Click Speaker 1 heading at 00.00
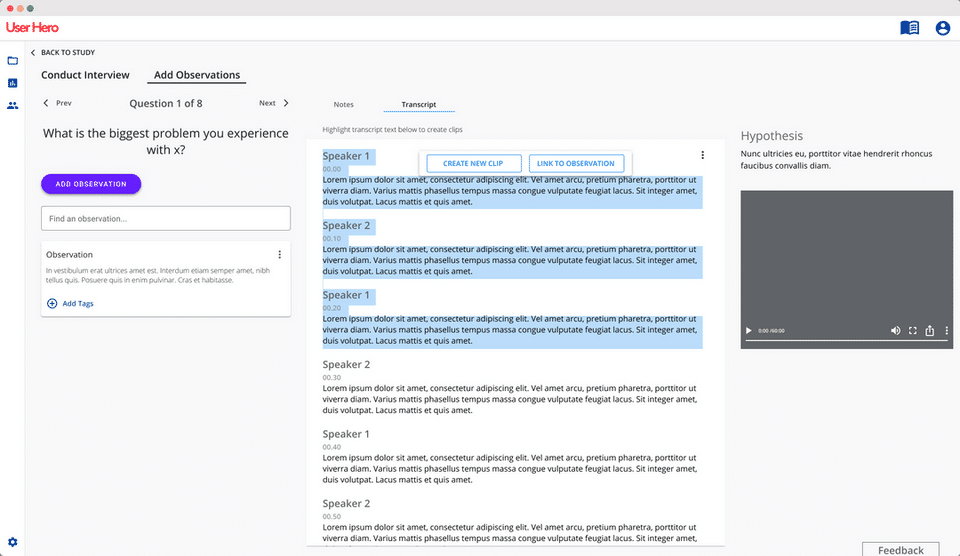The width and height of the screenshot is (960, 556). [346, 156]
